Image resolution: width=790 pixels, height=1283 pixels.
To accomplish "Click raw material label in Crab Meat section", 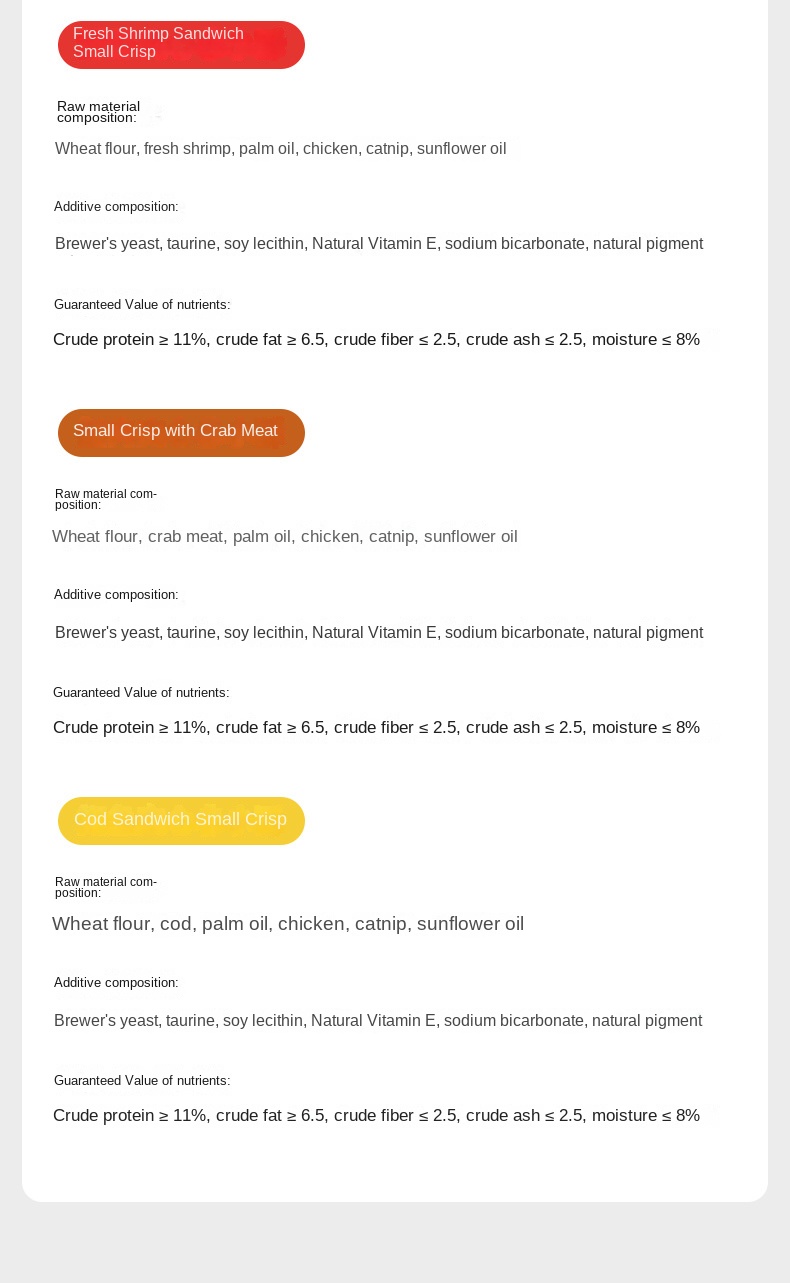I will [106, 499].
